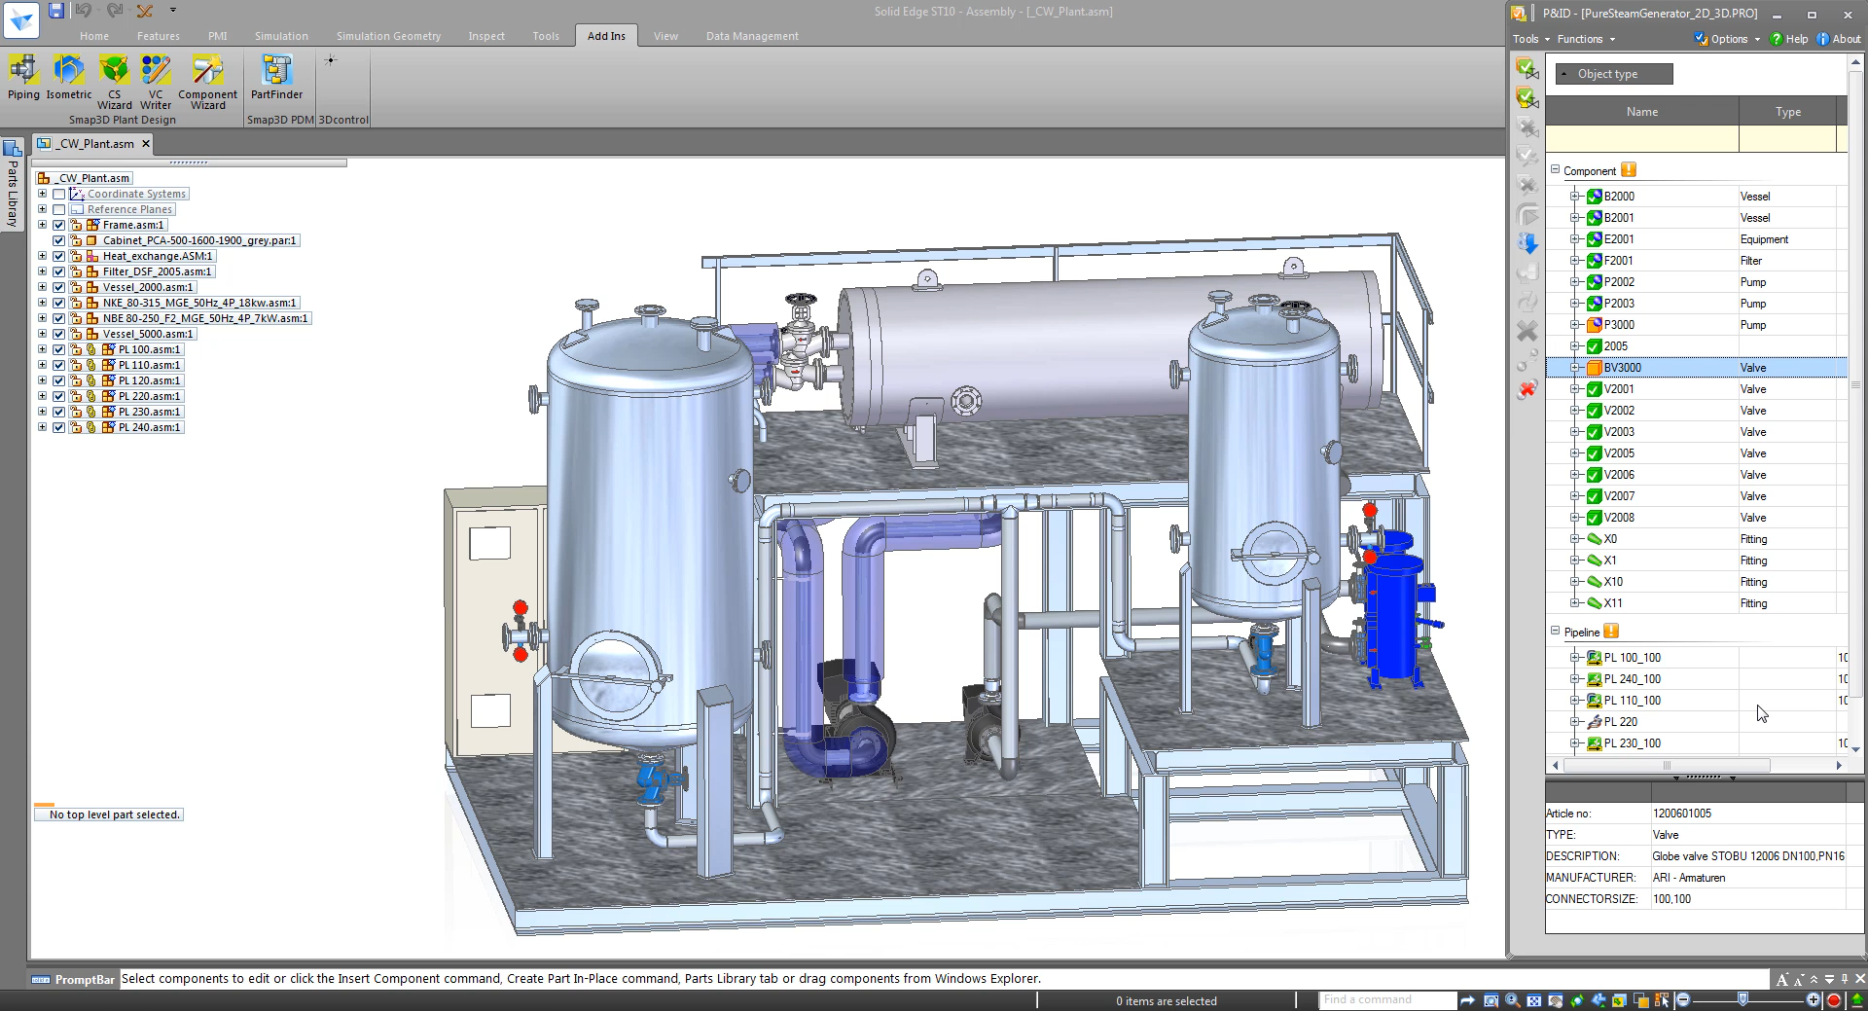This screenshot has width=1868, height=1011.
Task: Click the Save icon in quick access toolbar
Action: pyautogui.click(x=57, y=11)
